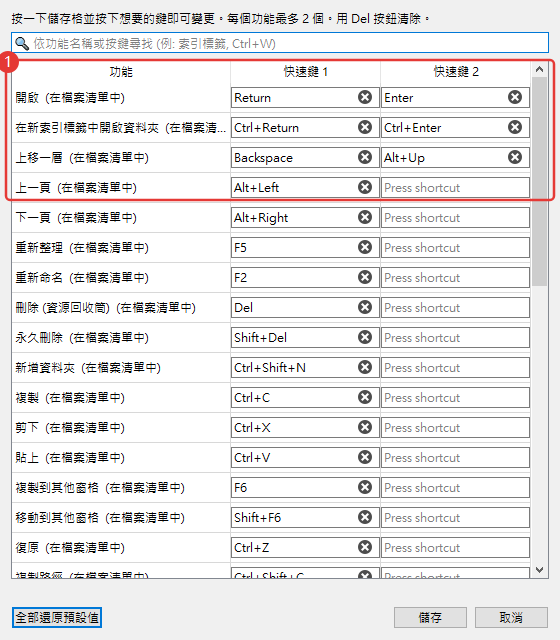
Task: Clear the Ctrl+Enter shortcut
Action: point(515,127)
